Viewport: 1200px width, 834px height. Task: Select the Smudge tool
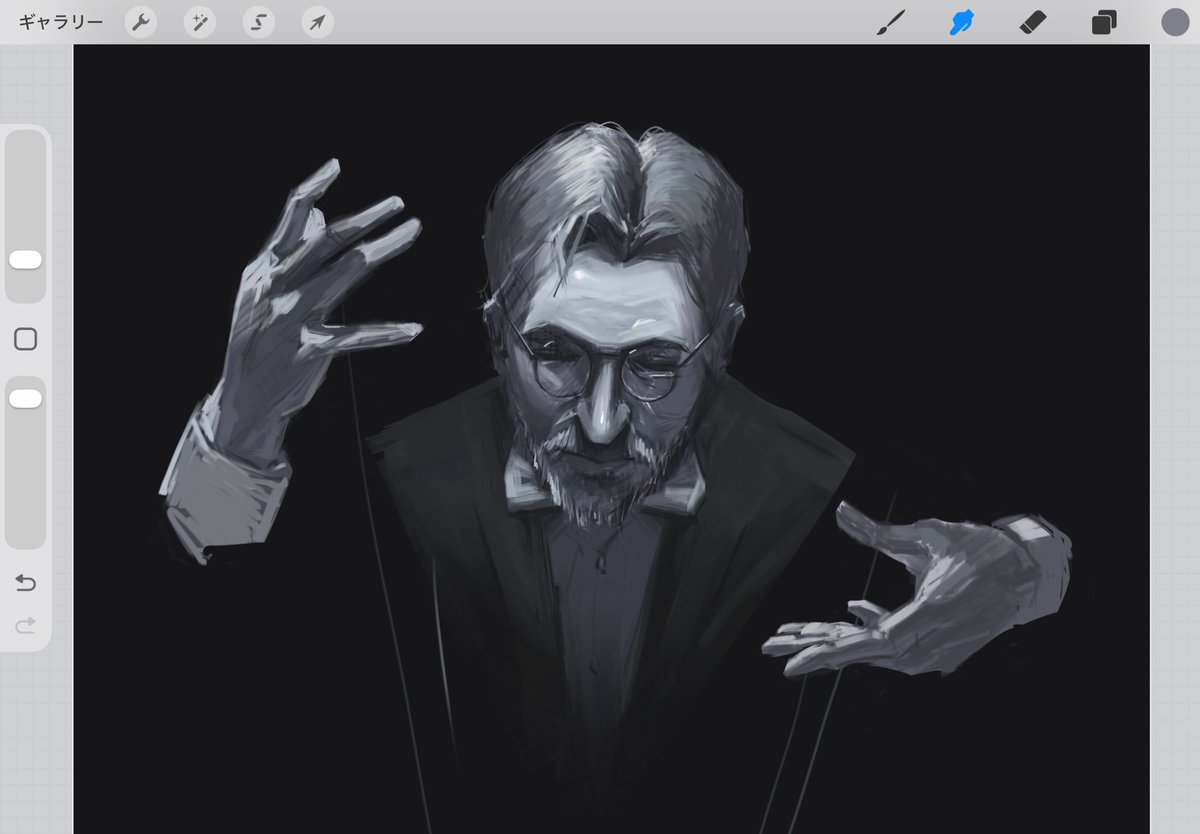click(962, 22)
